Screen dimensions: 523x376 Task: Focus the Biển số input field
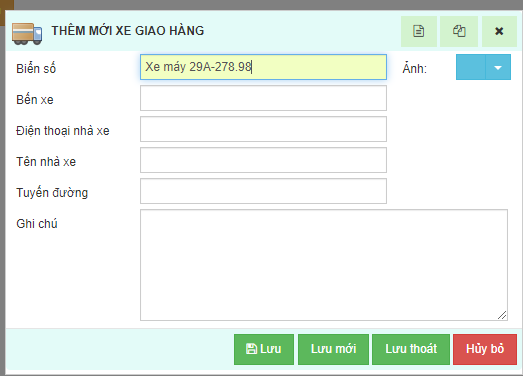pyautogui.click(x=263, y=67)
